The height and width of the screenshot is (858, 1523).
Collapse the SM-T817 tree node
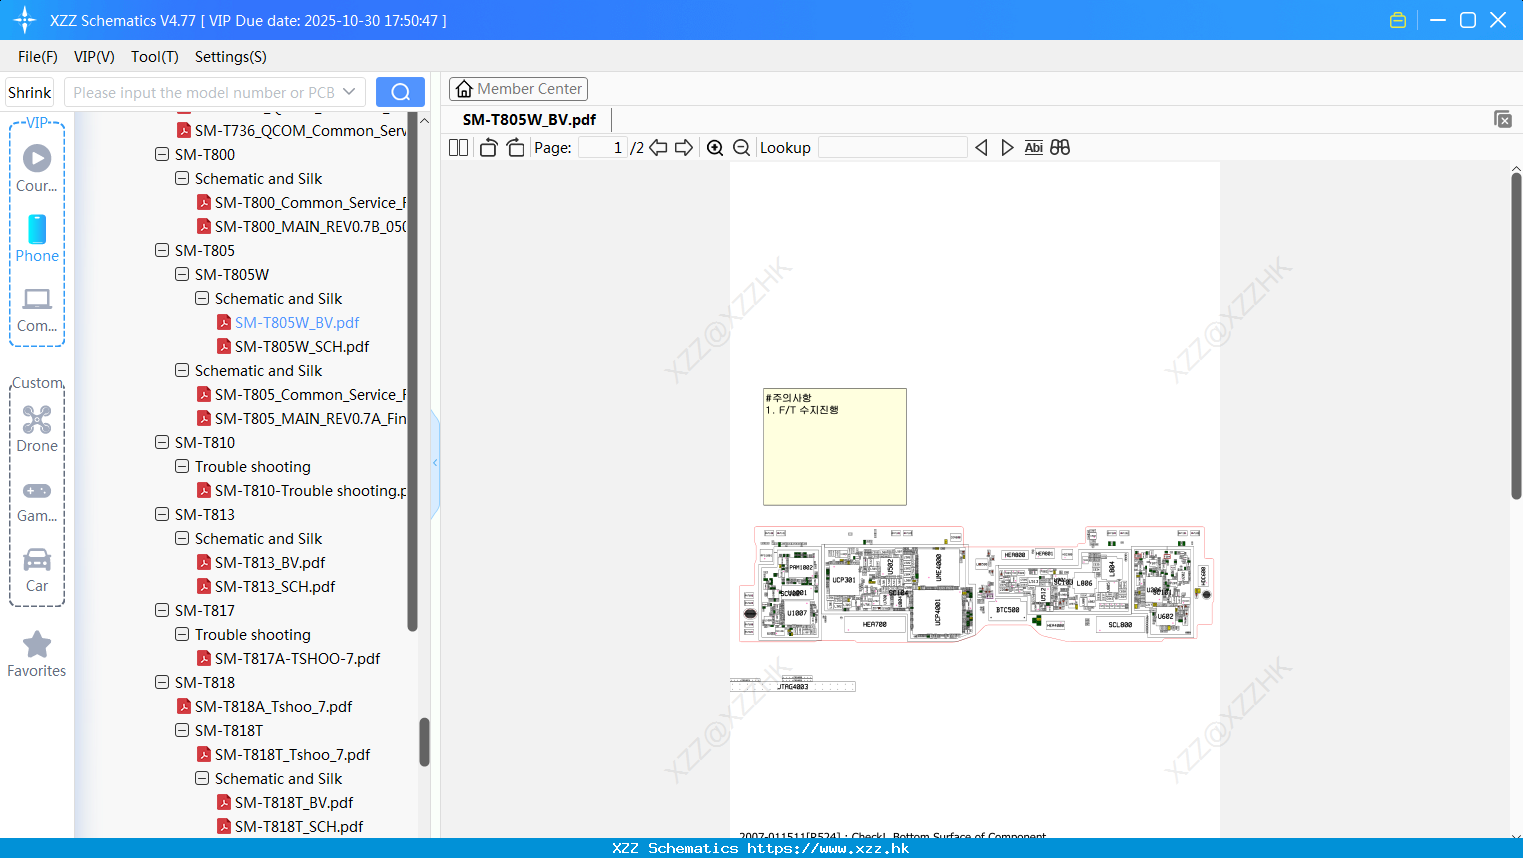pyautogui.click(x=162, y=610)
